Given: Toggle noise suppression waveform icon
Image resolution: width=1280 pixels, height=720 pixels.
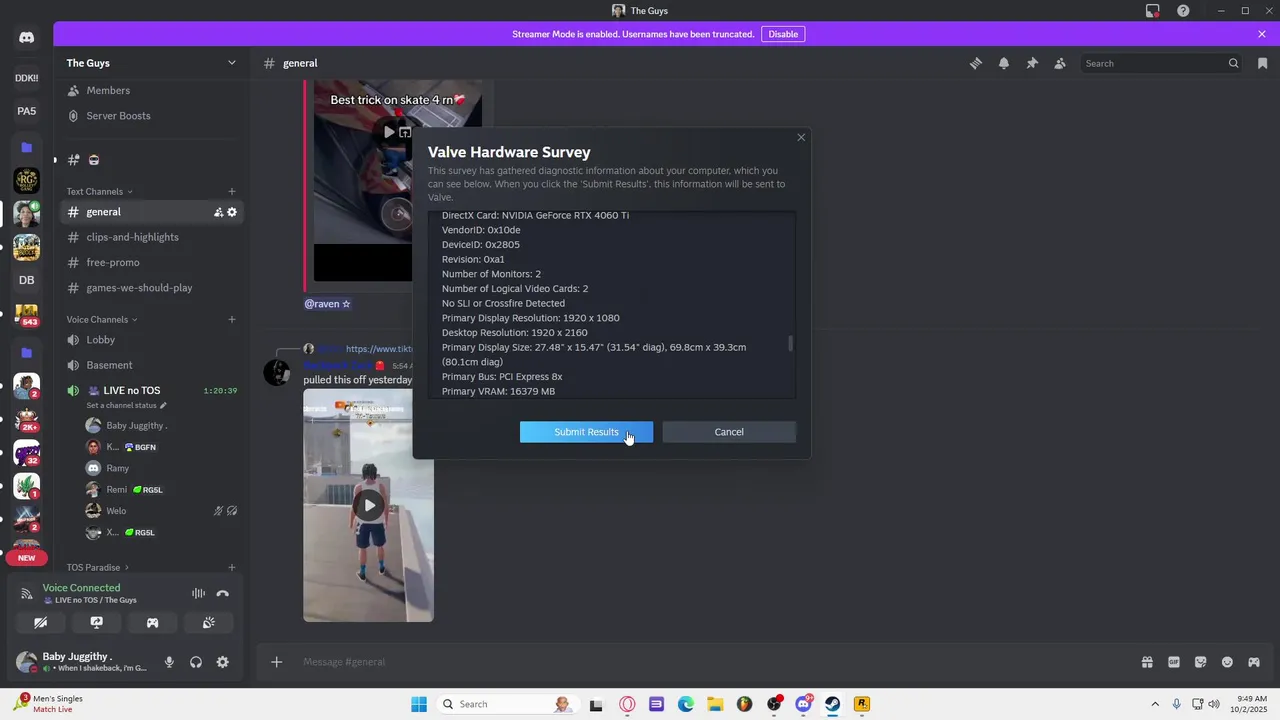Looking at the screenshot, I should (x=198, y=594).
